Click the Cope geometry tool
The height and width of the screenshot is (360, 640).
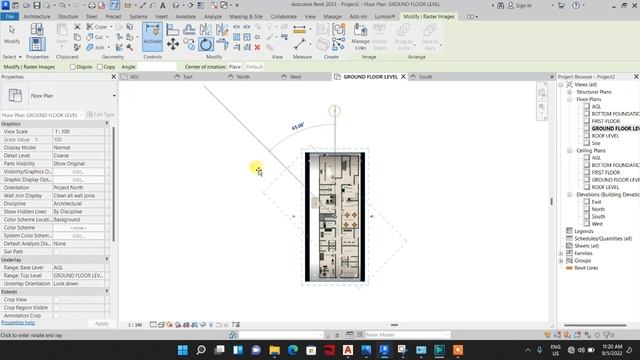click(x=97, y=27)
